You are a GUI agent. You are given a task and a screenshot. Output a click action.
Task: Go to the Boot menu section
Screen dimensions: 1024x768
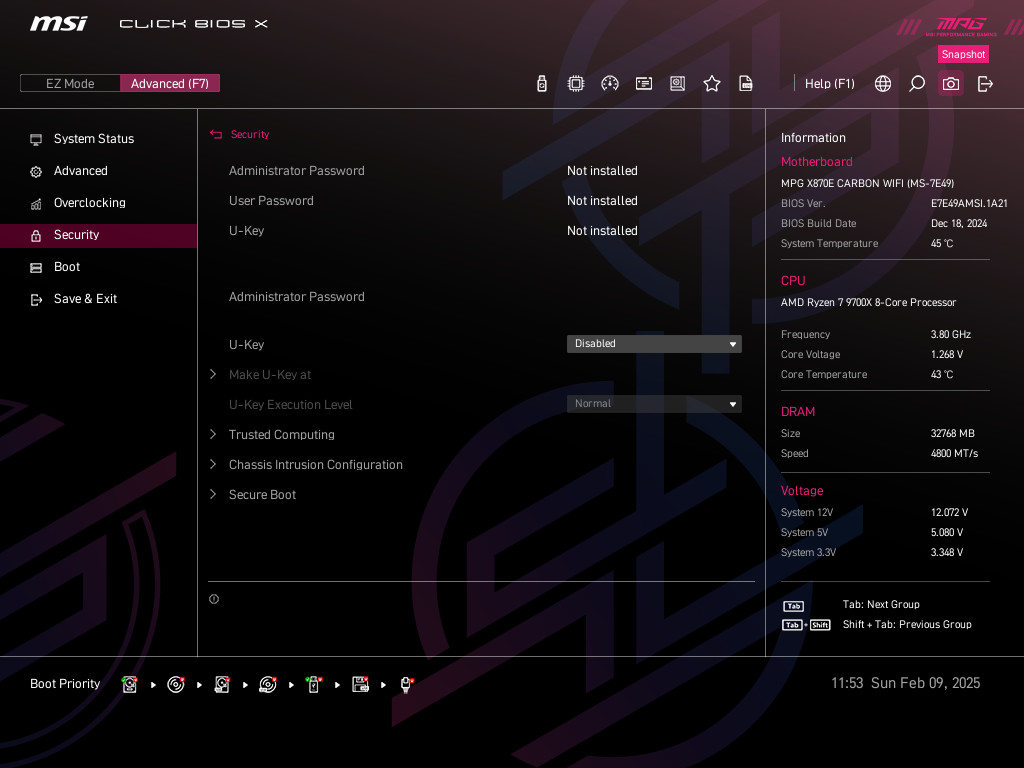click(x=67, y=267)
